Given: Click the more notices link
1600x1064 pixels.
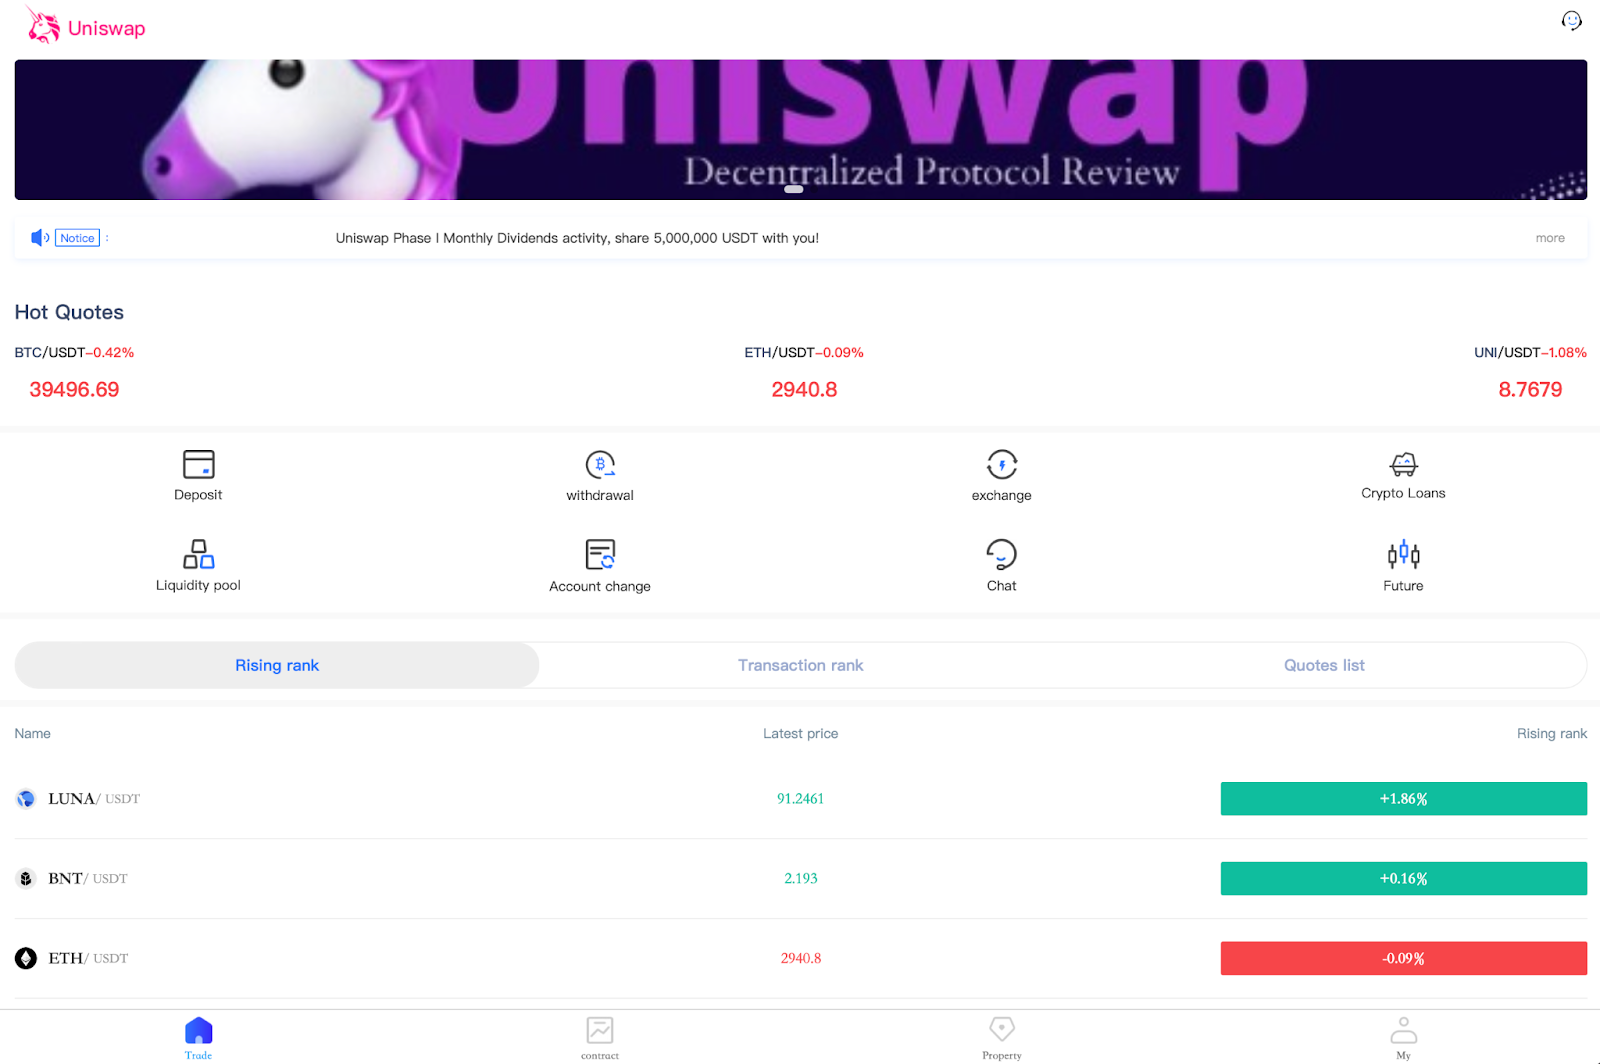Looking at the screenshot, I should coord(1550,238).
